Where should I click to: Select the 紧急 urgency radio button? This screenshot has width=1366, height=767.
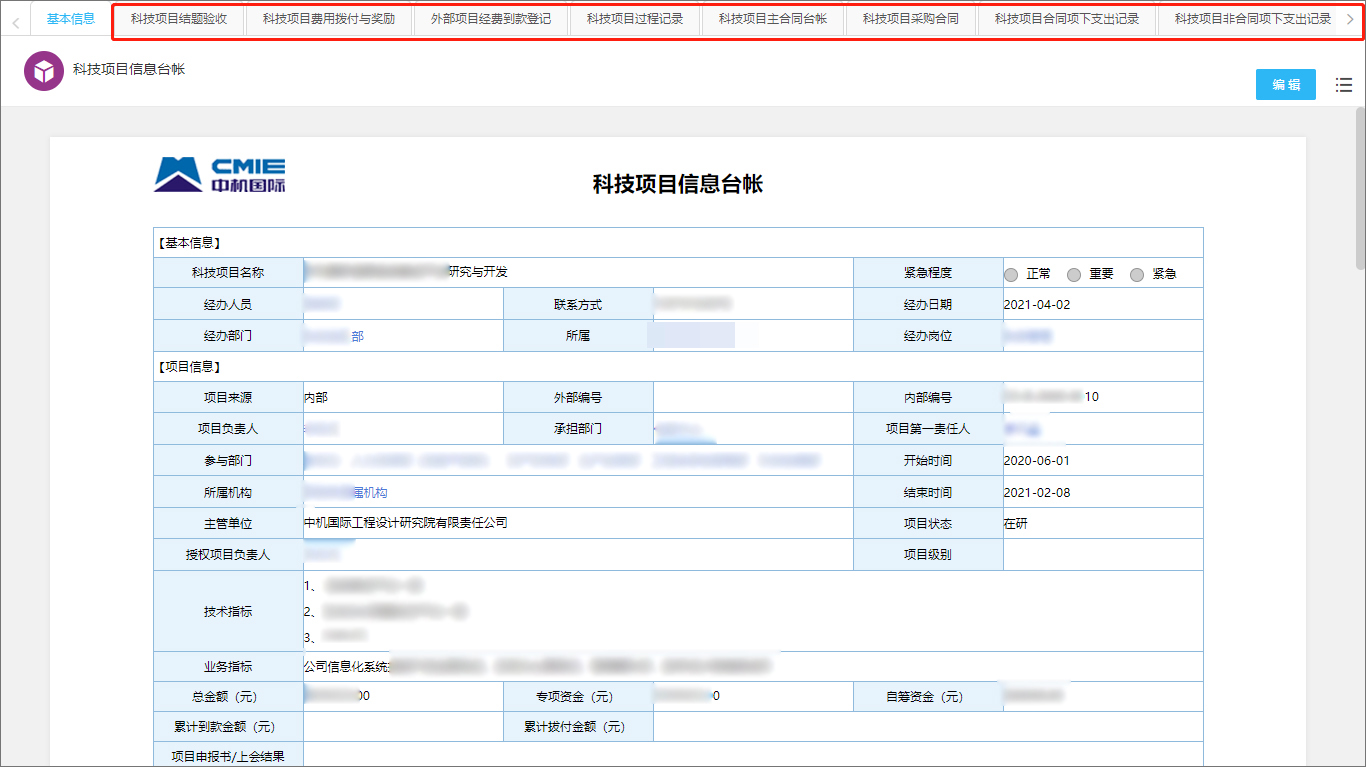(1137, 274)
